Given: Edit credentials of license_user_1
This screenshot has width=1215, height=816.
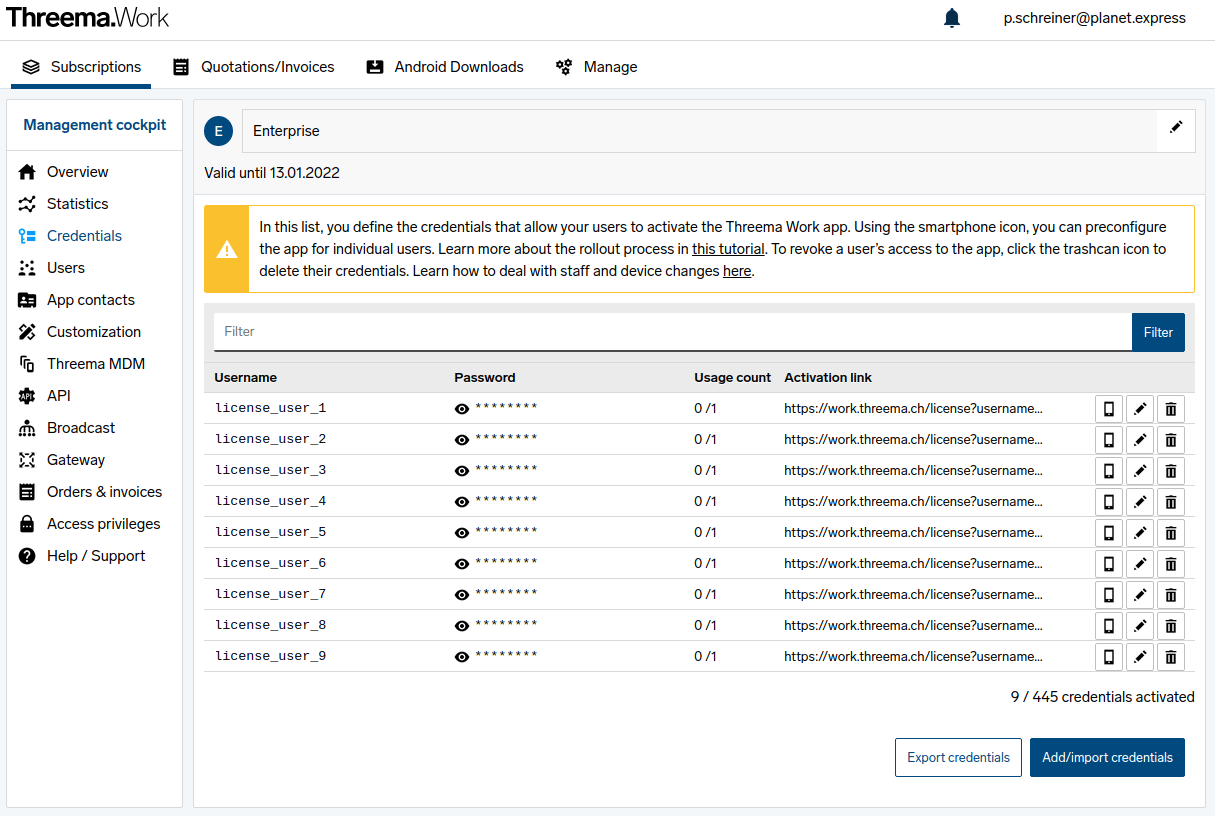Looking at the screenshot, I should (x=1139, y=408).
